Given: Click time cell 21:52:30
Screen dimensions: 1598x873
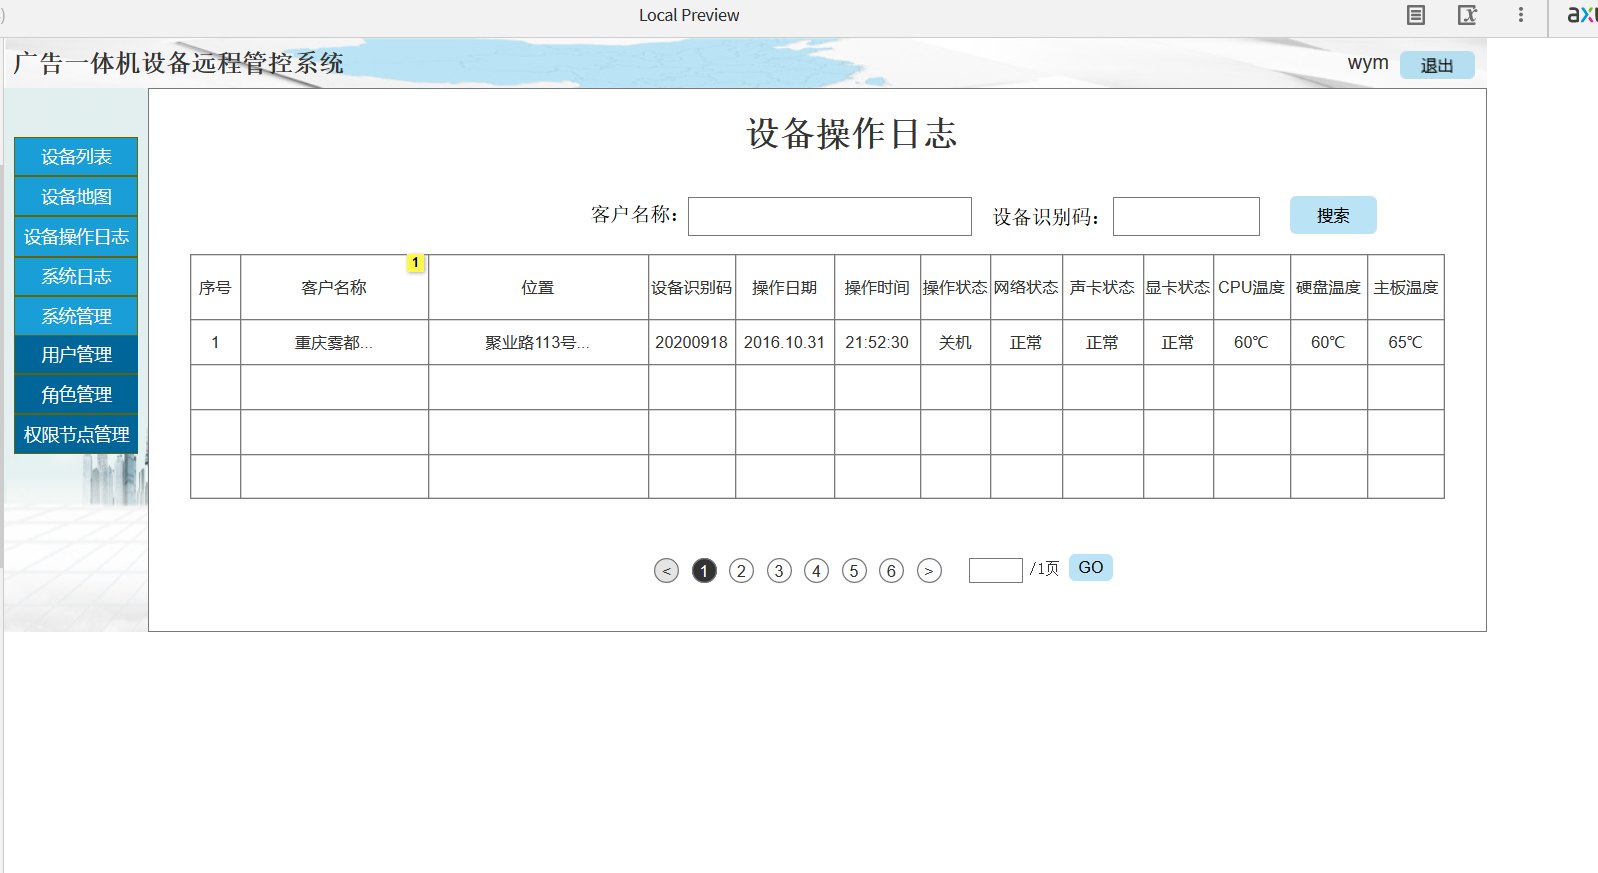Looking at the screenshot, I should click(x=877, y=342).
